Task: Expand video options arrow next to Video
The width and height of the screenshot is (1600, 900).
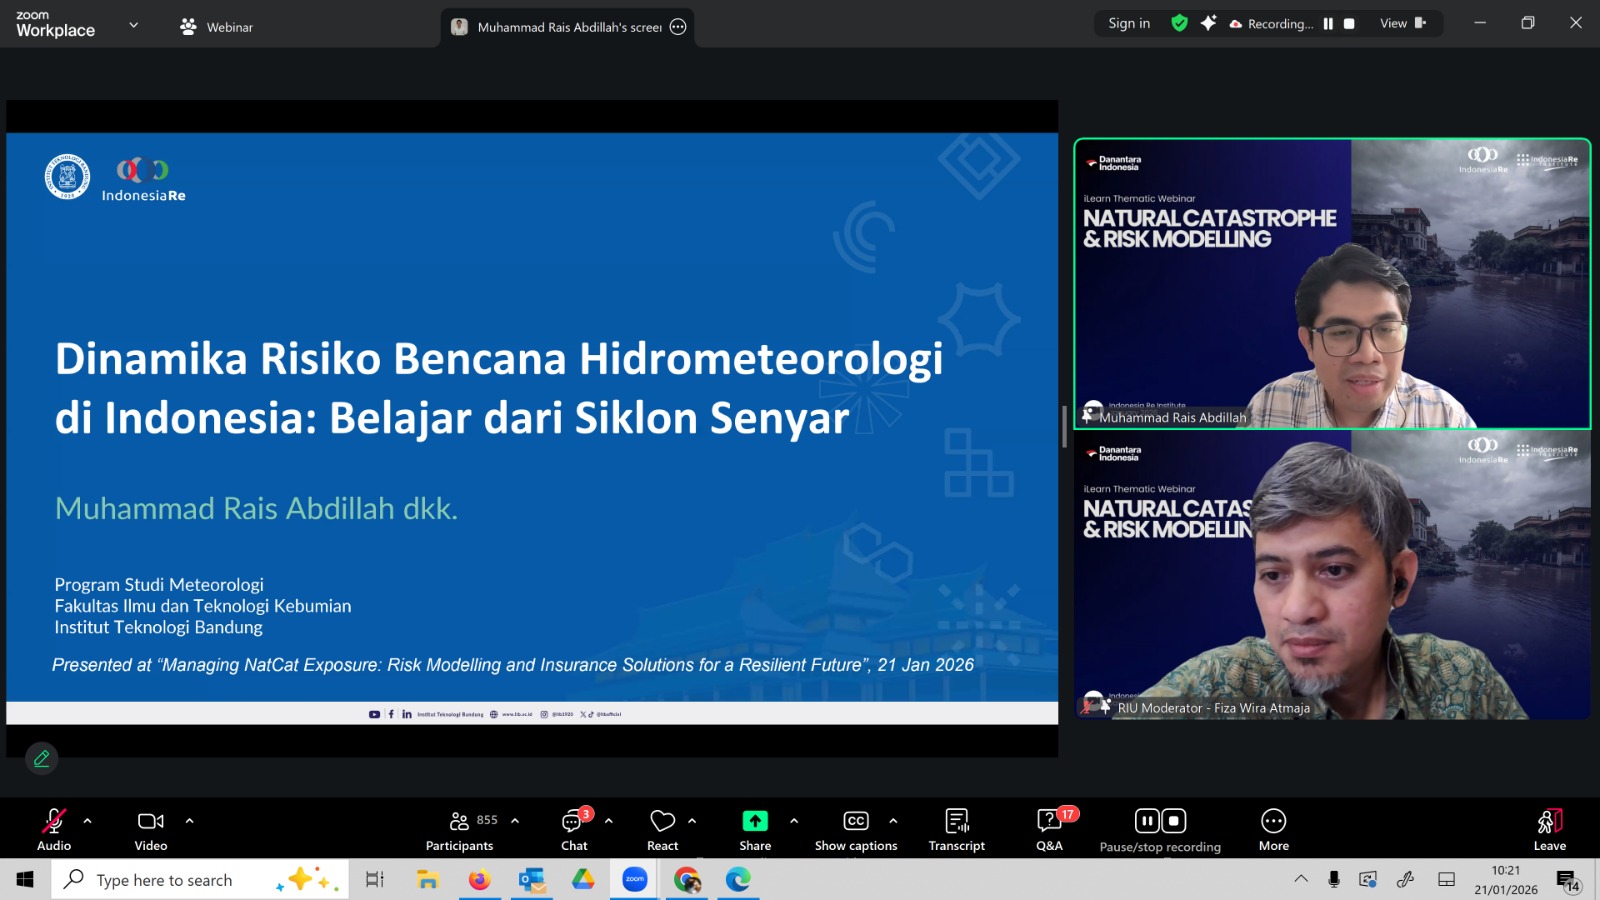Action: pos(189,821)
